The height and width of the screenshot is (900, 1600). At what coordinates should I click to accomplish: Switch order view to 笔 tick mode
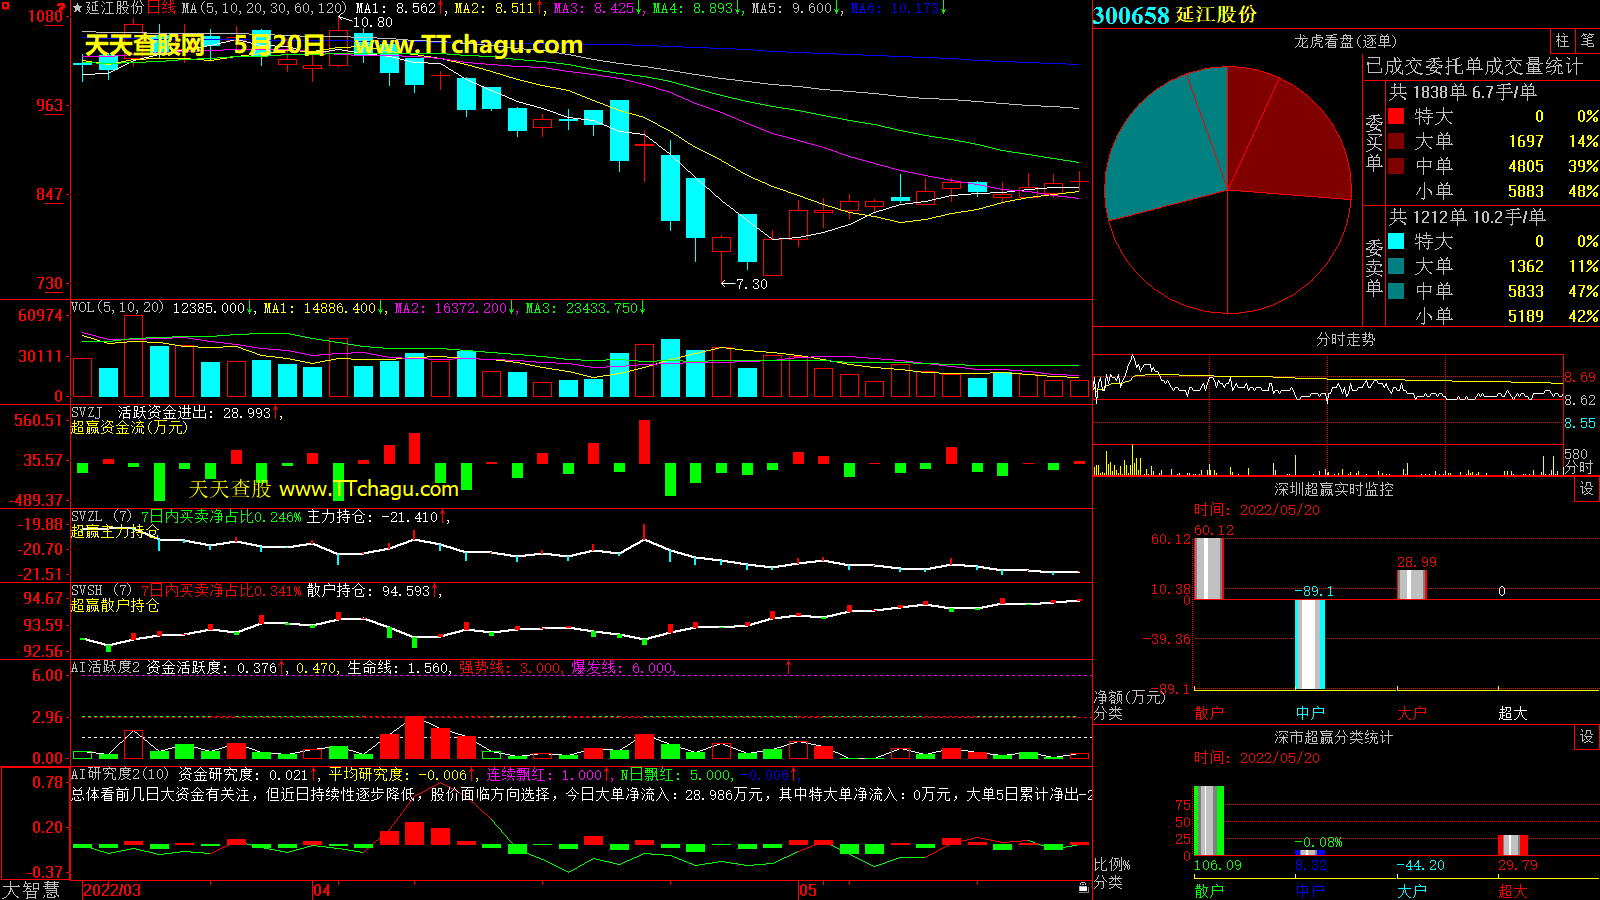pyautogui.click(x=1588, y=41)
